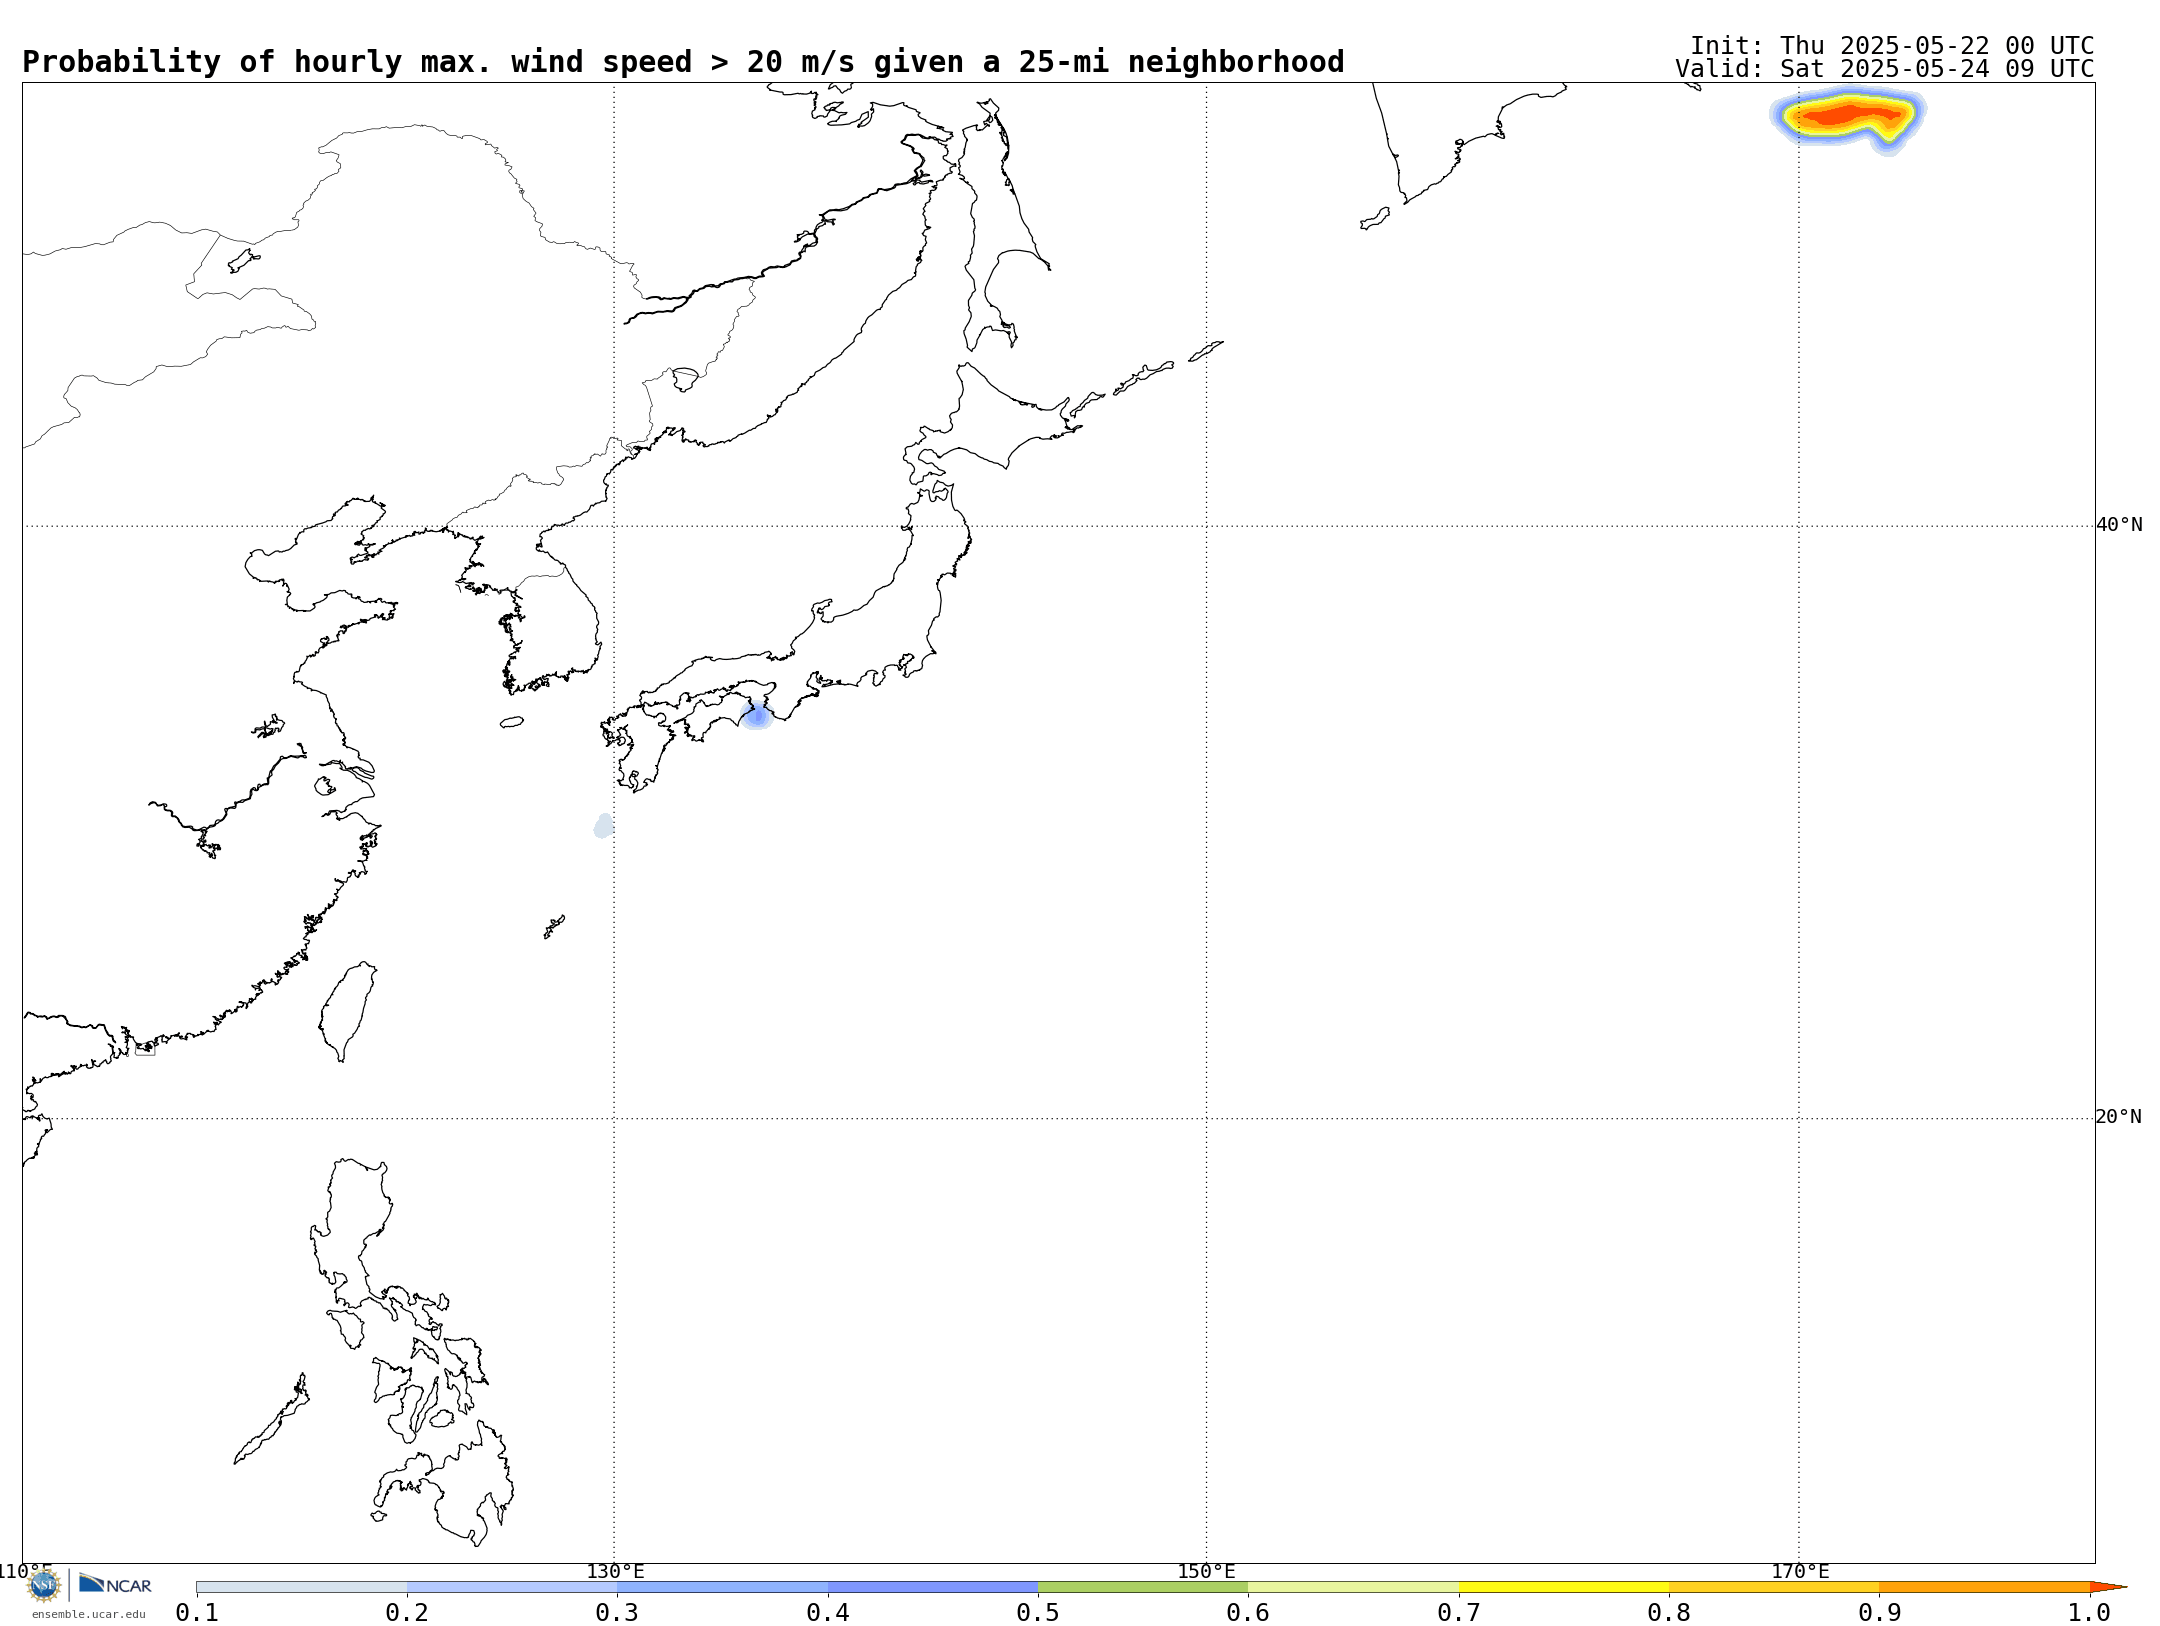The height and width of the screenshot is (1626, 2160).
Task: Click Taiwan island on the map
Action: click(348, 1011)
